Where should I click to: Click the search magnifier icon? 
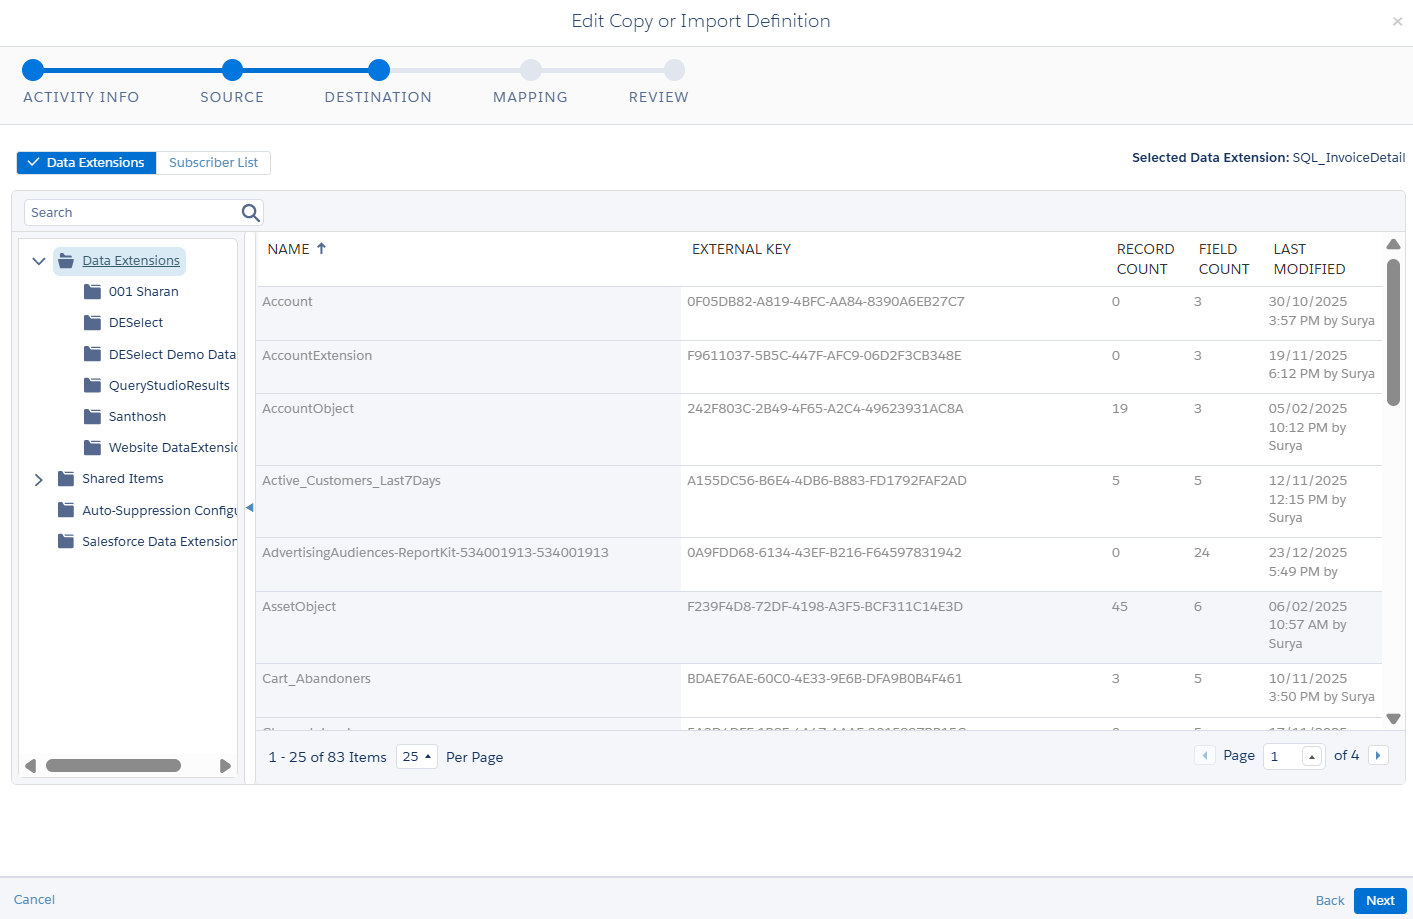[250, 213]
